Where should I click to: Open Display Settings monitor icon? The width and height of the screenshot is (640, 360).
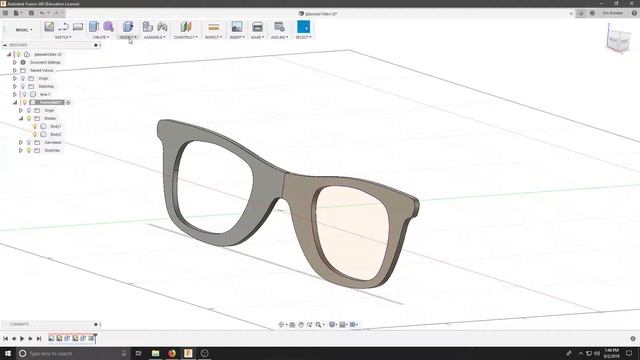tap(332, 325)
